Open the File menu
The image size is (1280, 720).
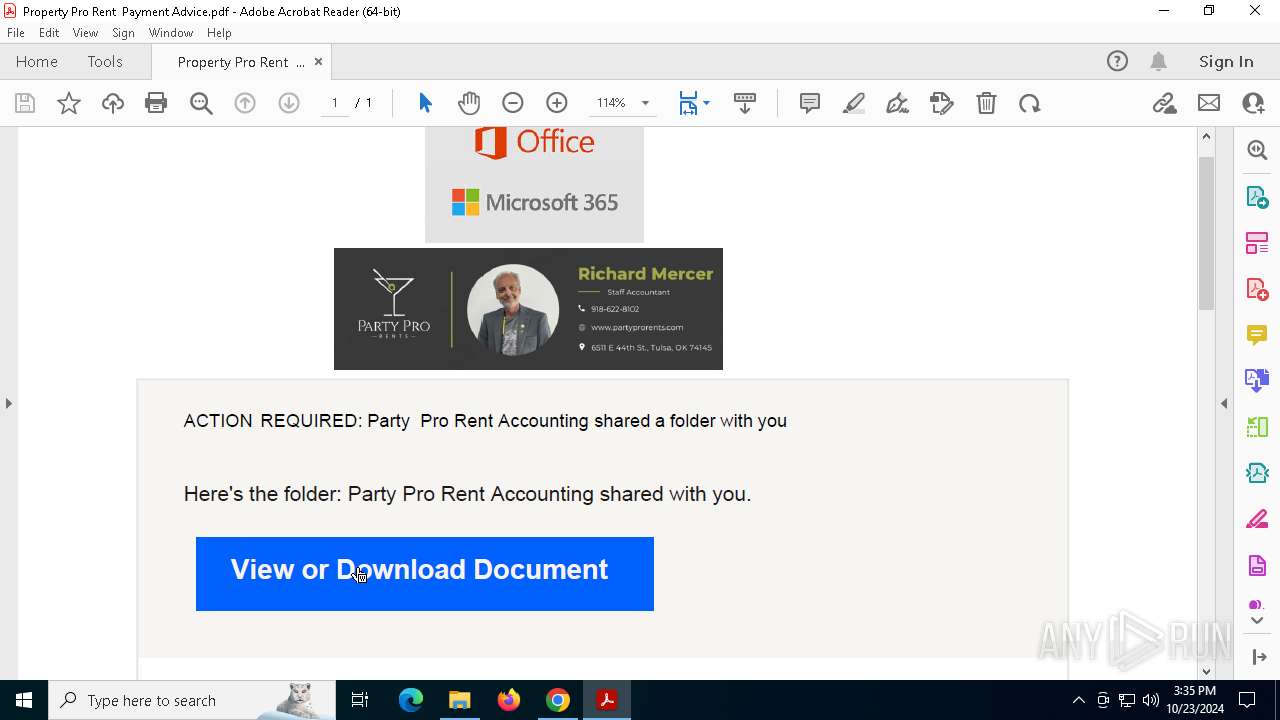pos(16,33)
